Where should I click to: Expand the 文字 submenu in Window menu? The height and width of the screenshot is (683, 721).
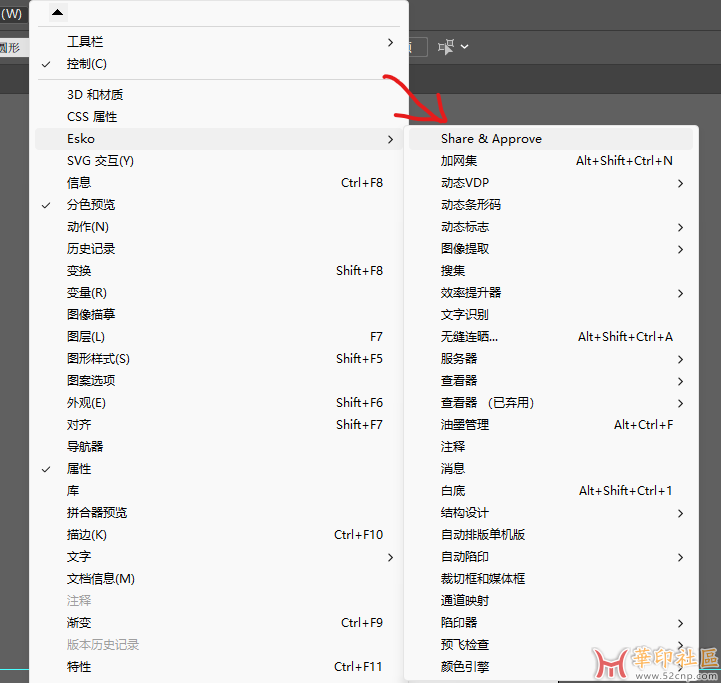tap(219, 557)
